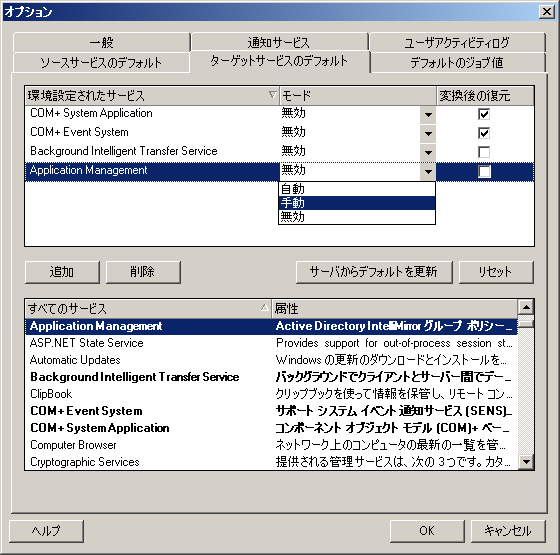This screenshot has height=555, width=560.
Task: Confirm settings with OK
Action: 427,531
